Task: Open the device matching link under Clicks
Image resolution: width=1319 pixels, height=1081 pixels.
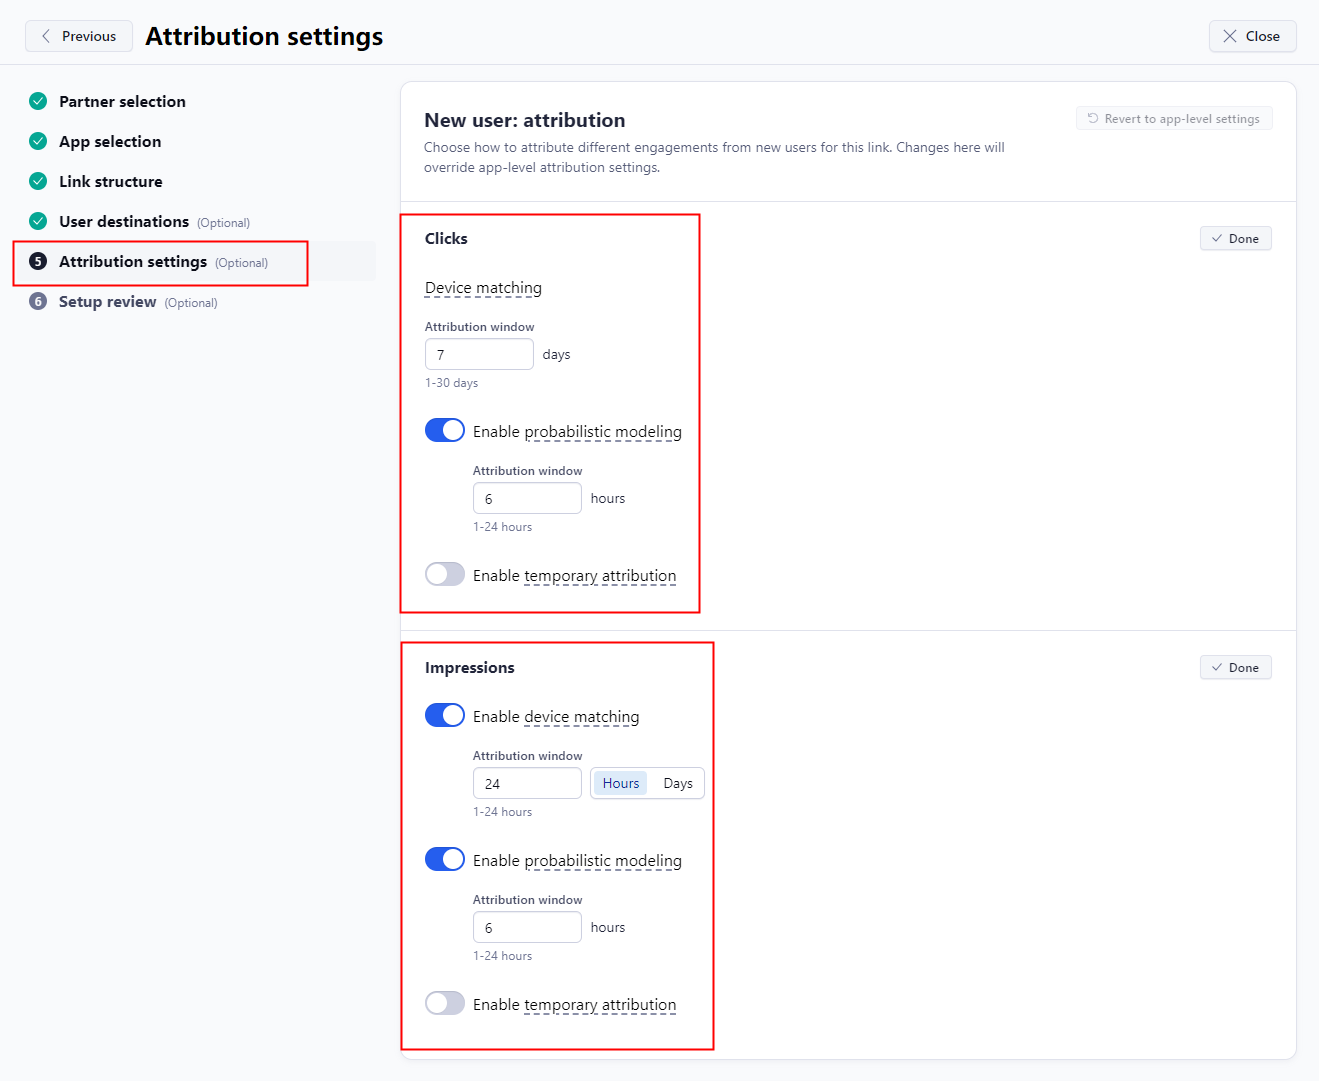Action: pyautogui.click(x=483, y=288)
